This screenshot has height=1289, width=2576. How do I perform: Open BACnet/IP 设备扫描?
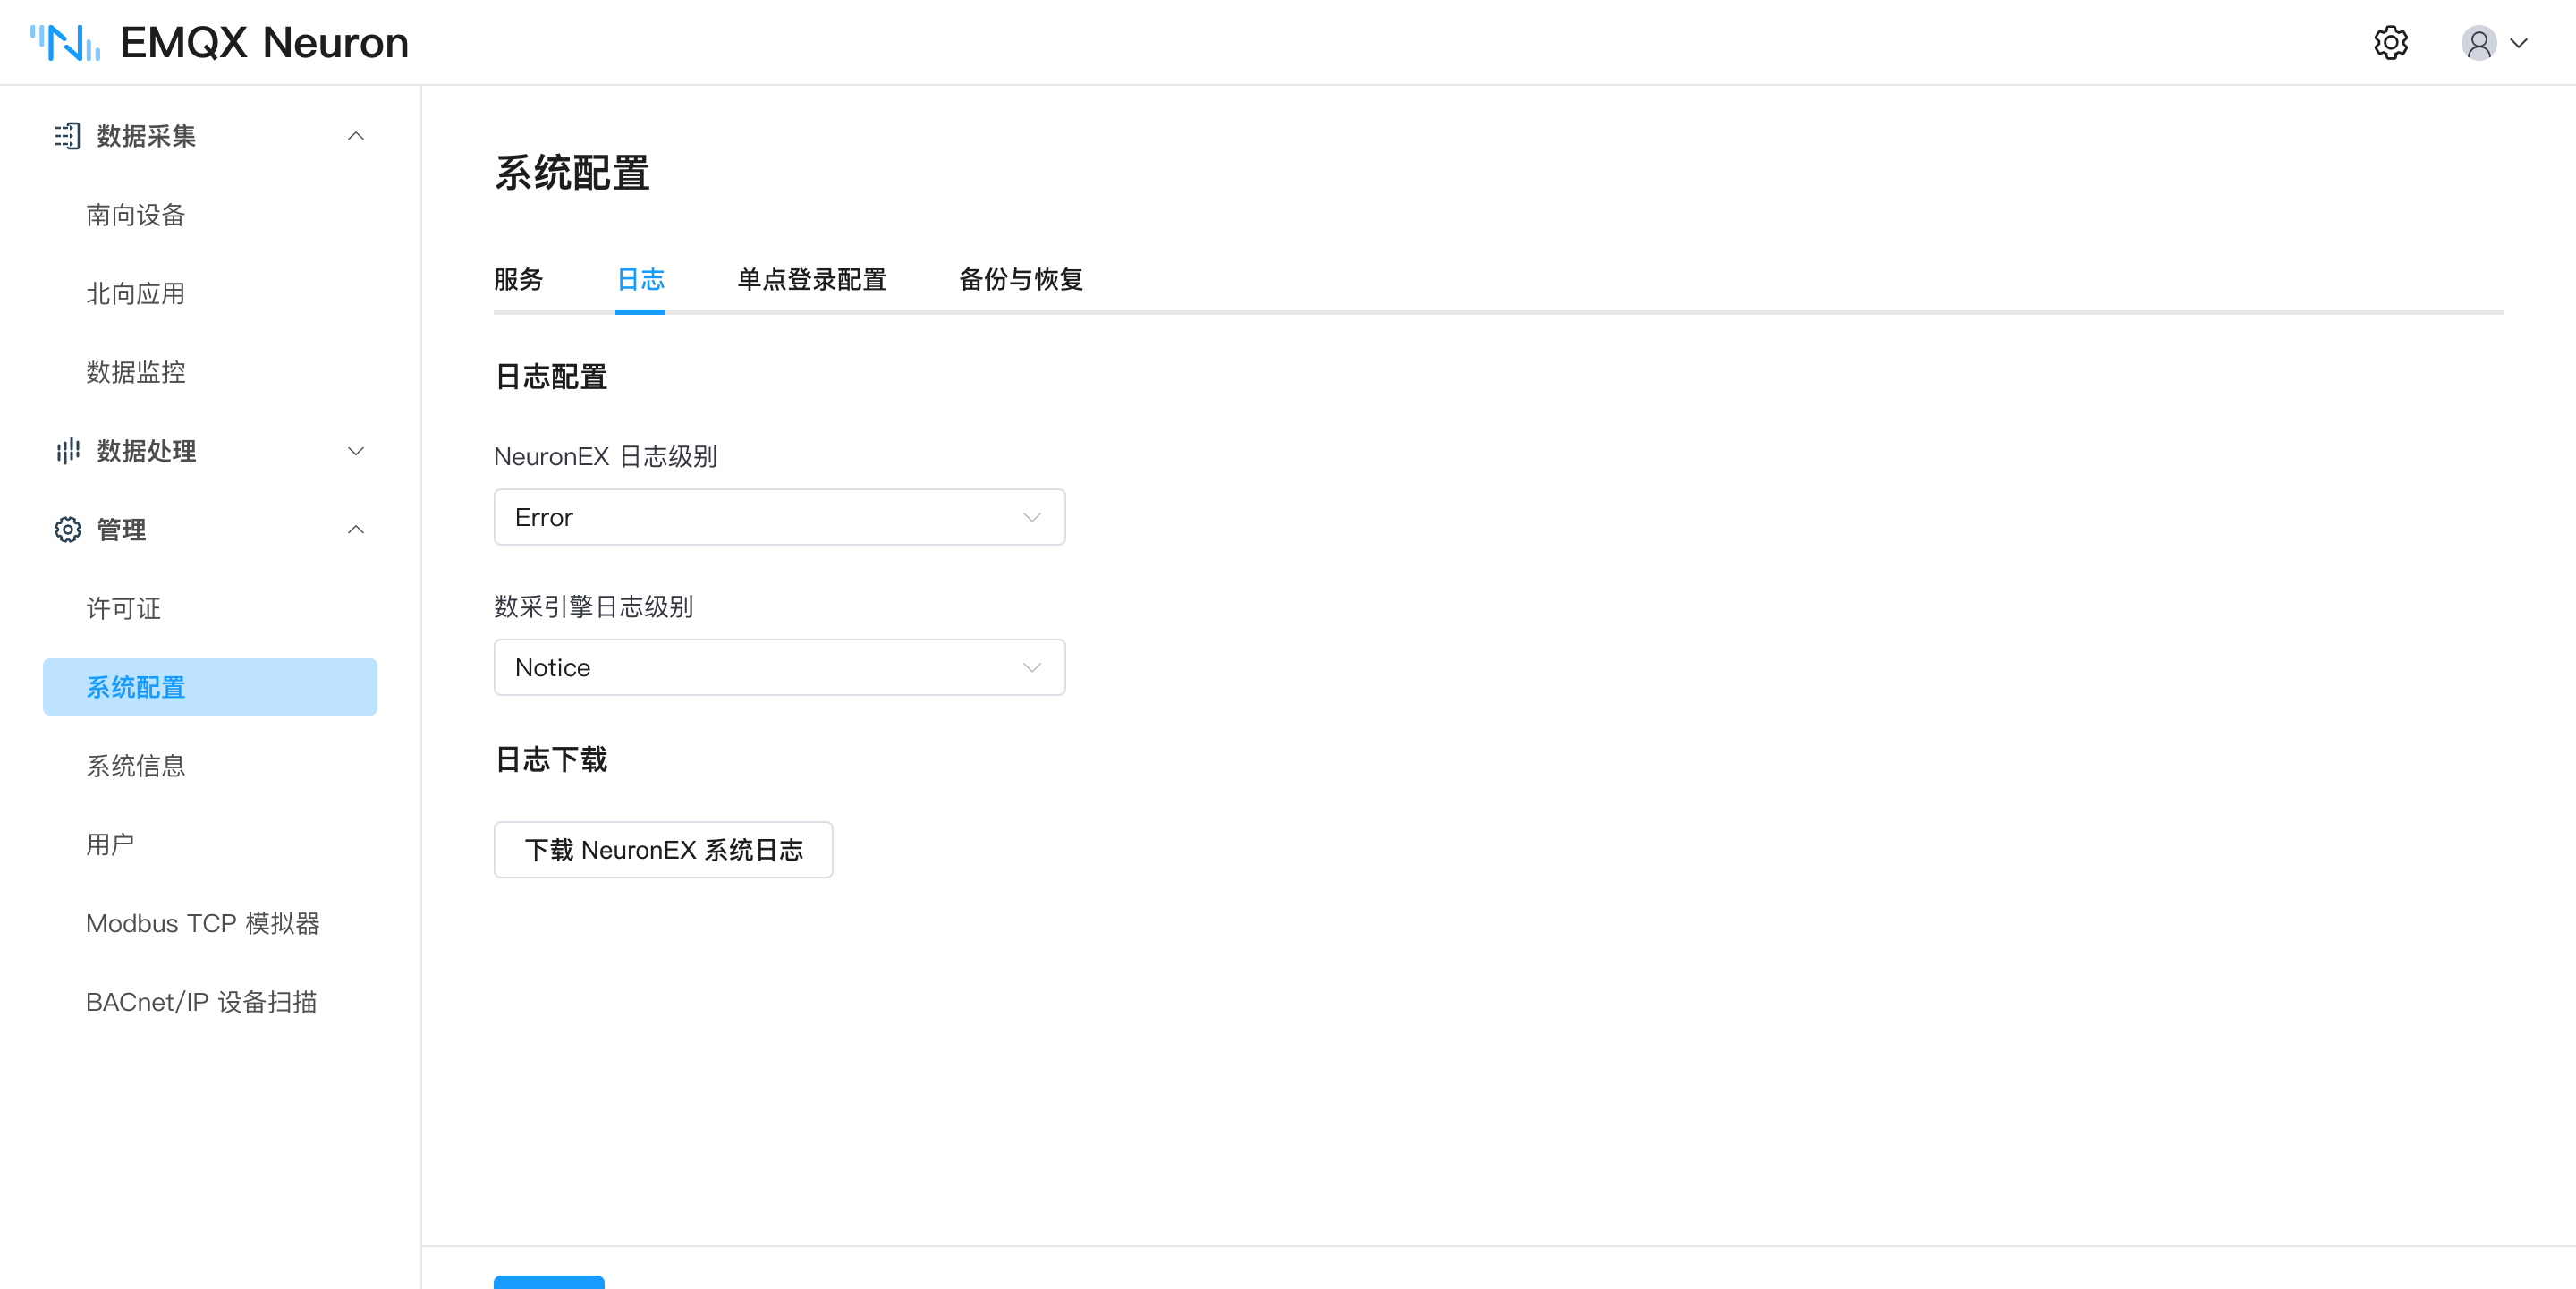click(x=201, y=1002)
